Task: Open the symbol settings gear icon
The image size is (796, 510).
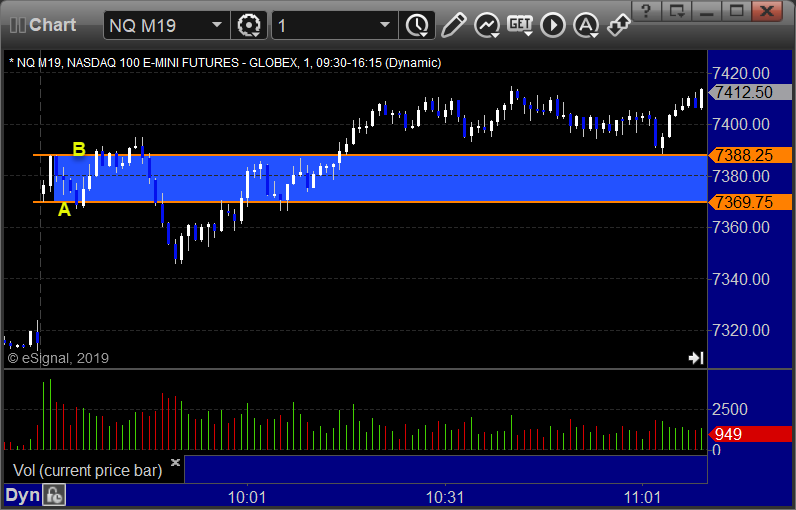Action: [249, 25]
